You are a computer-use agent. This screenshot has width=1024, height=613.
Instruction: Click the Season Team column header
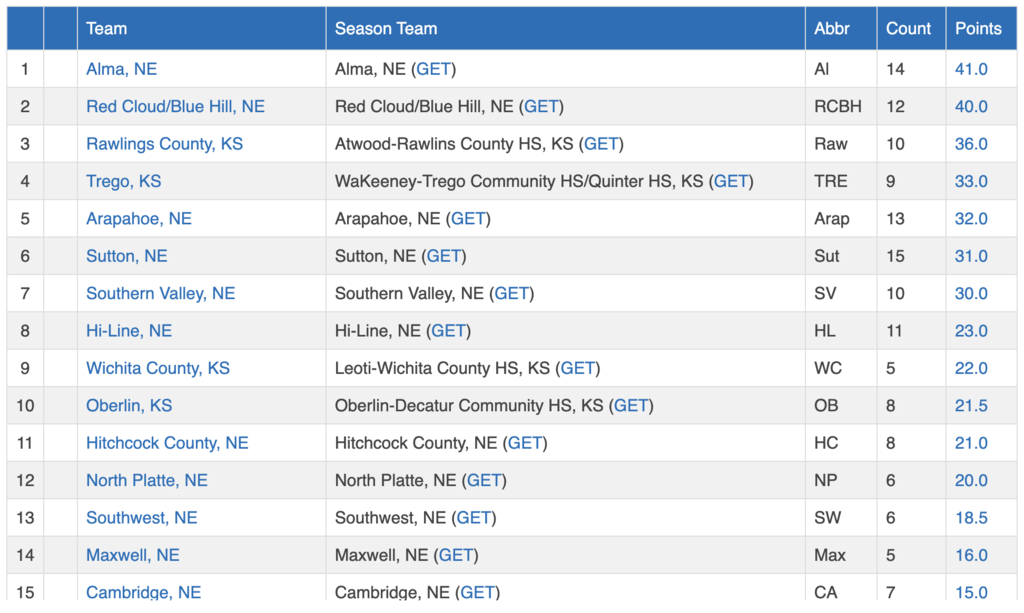click(x=386, y=29)
